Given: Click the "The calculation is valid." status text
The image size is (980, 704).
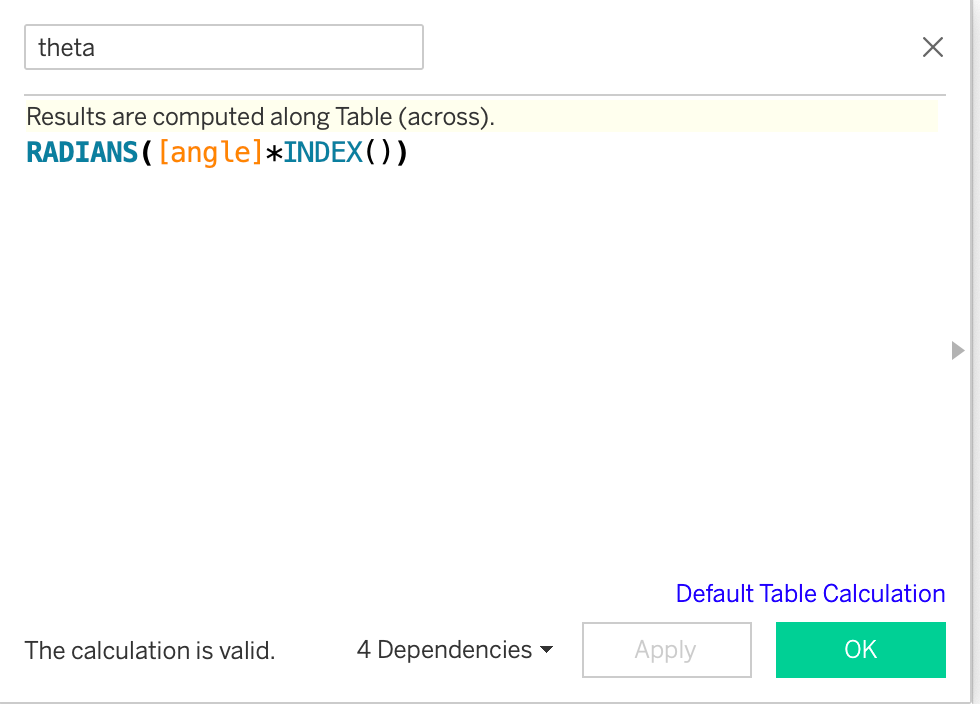Looking at the screenshot, I should click(150, 650).
